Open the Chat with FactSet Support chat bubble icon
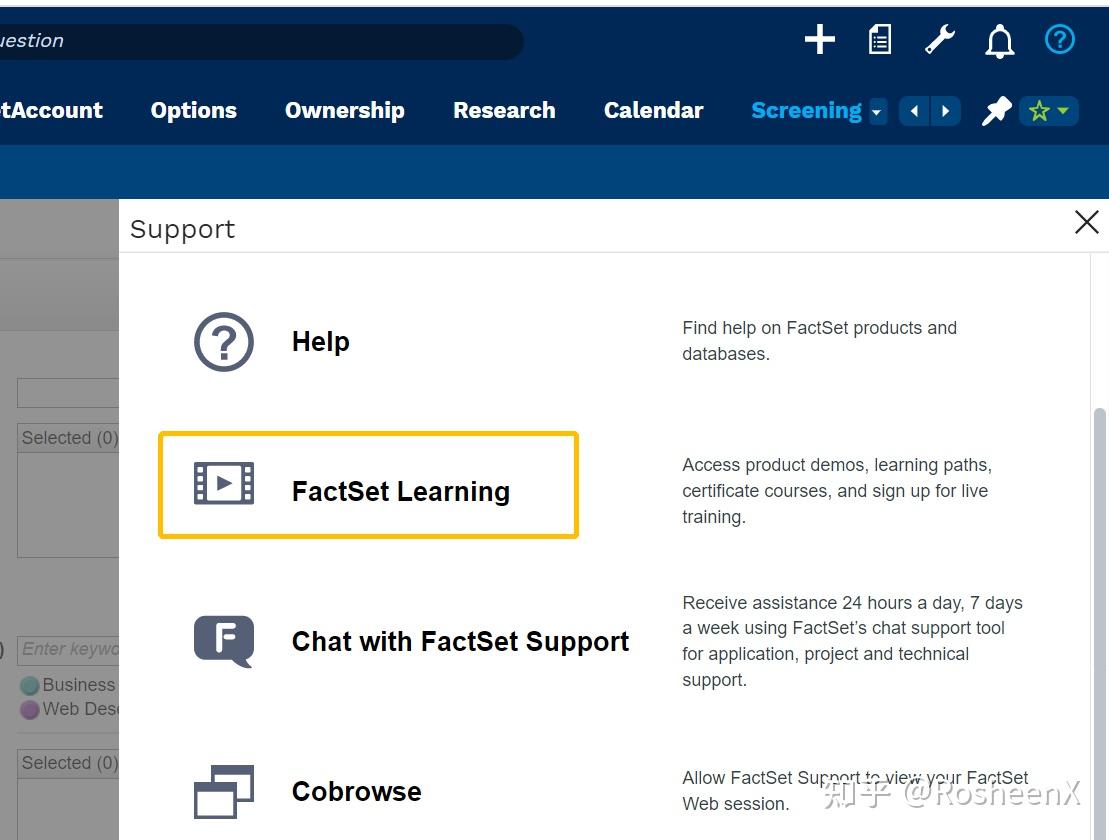 [222, 640]
